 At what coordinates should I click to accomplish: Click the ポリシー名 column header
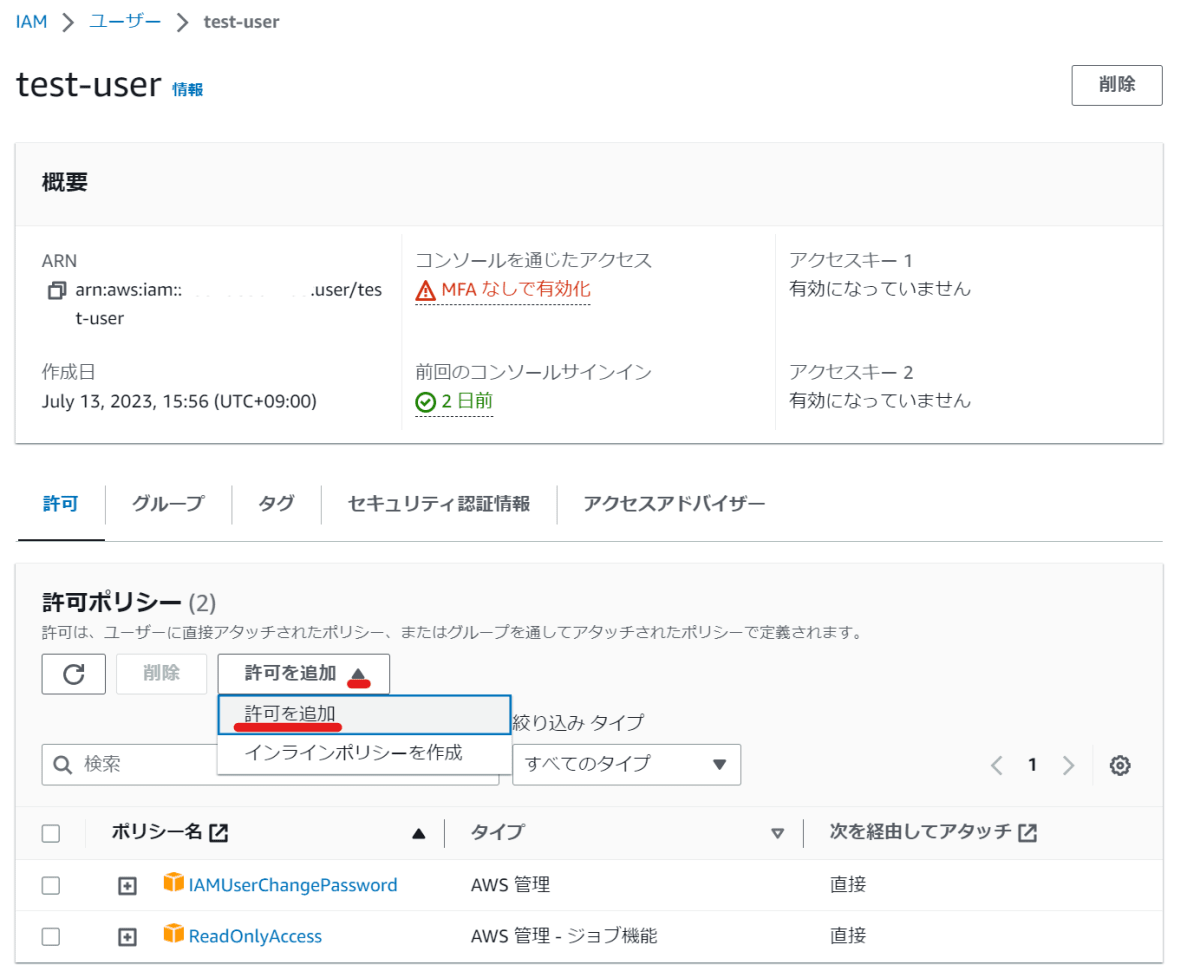click(157, 833)
